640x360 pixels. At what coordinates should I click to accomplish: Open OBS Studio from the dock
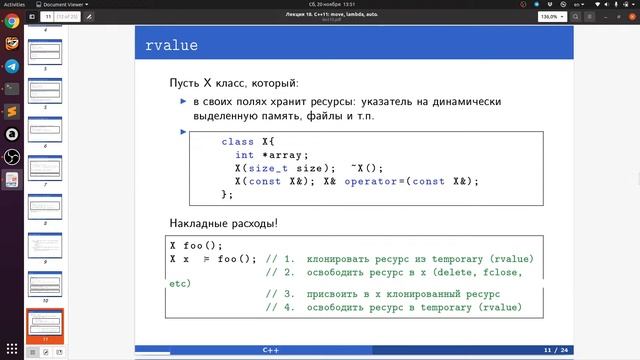12,157
